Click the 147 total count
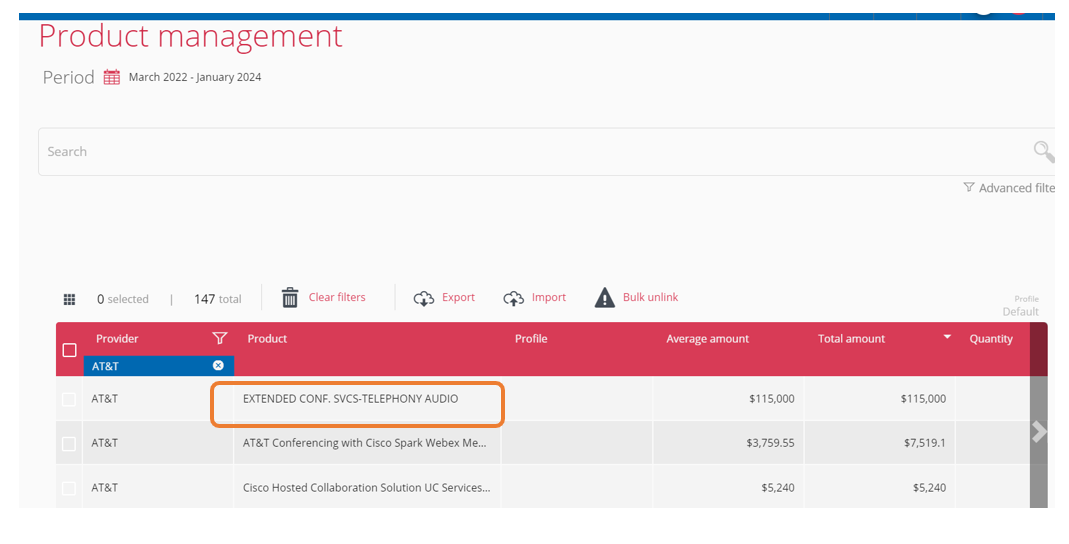Viewport: 1069px width, 544px height. (x=217, y=299)
